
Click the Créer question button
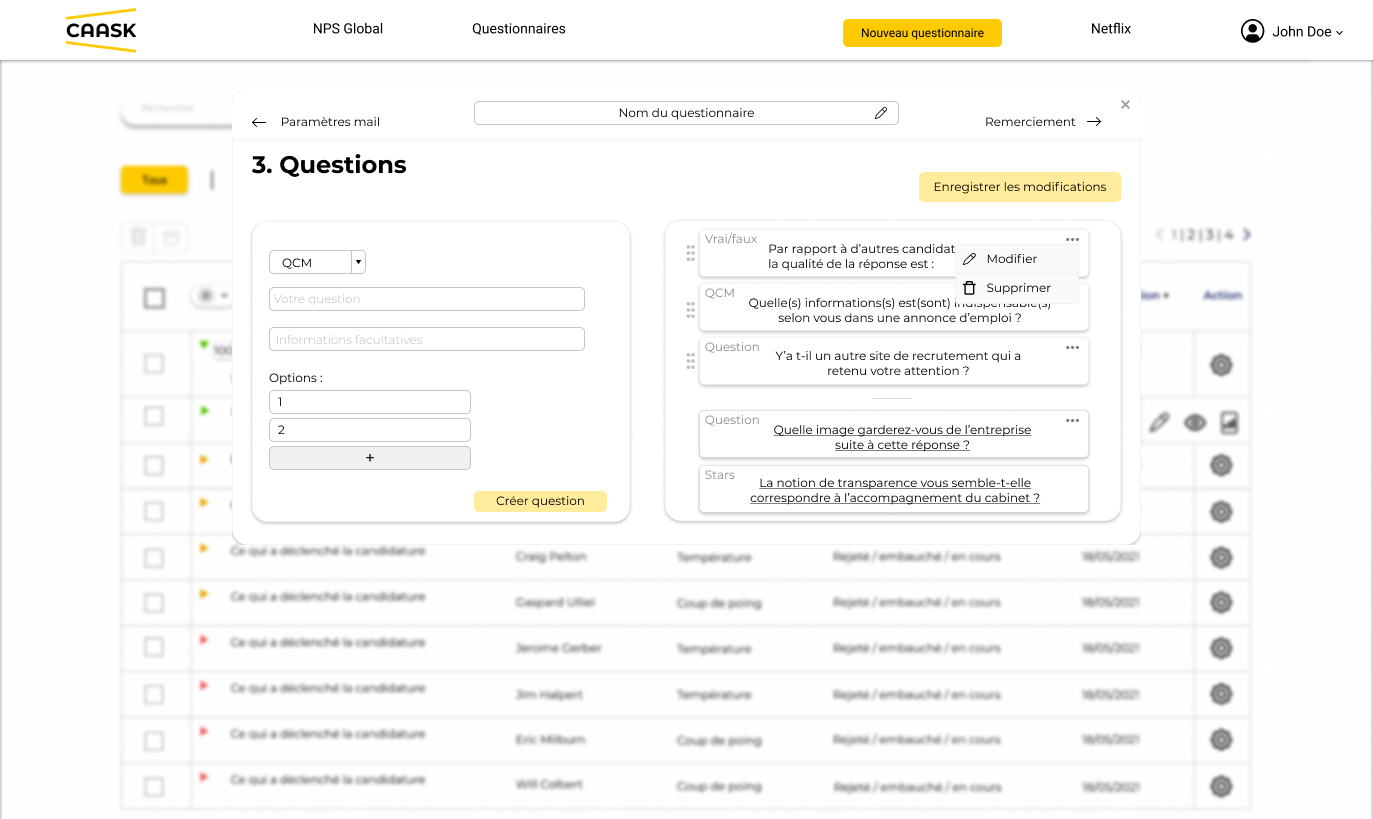point(540,501)
